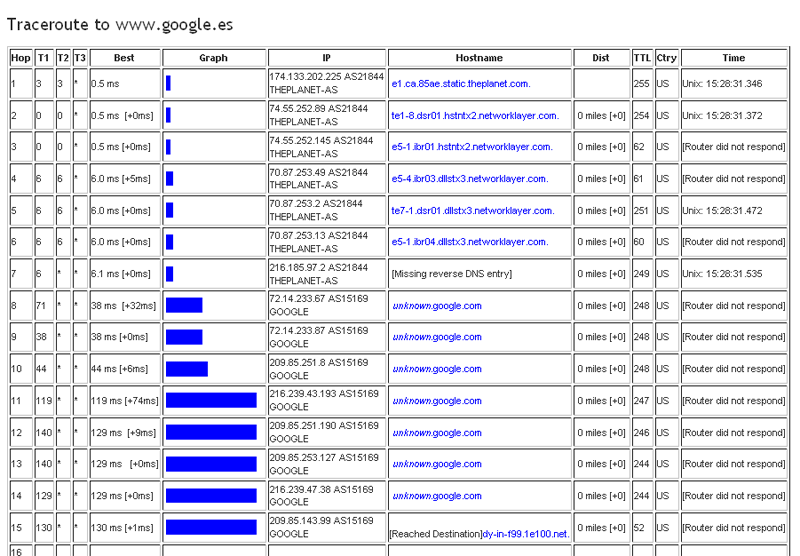This screenshot has height=556, width=800.
Task: Click the IP column header
Action: [326, 58]
